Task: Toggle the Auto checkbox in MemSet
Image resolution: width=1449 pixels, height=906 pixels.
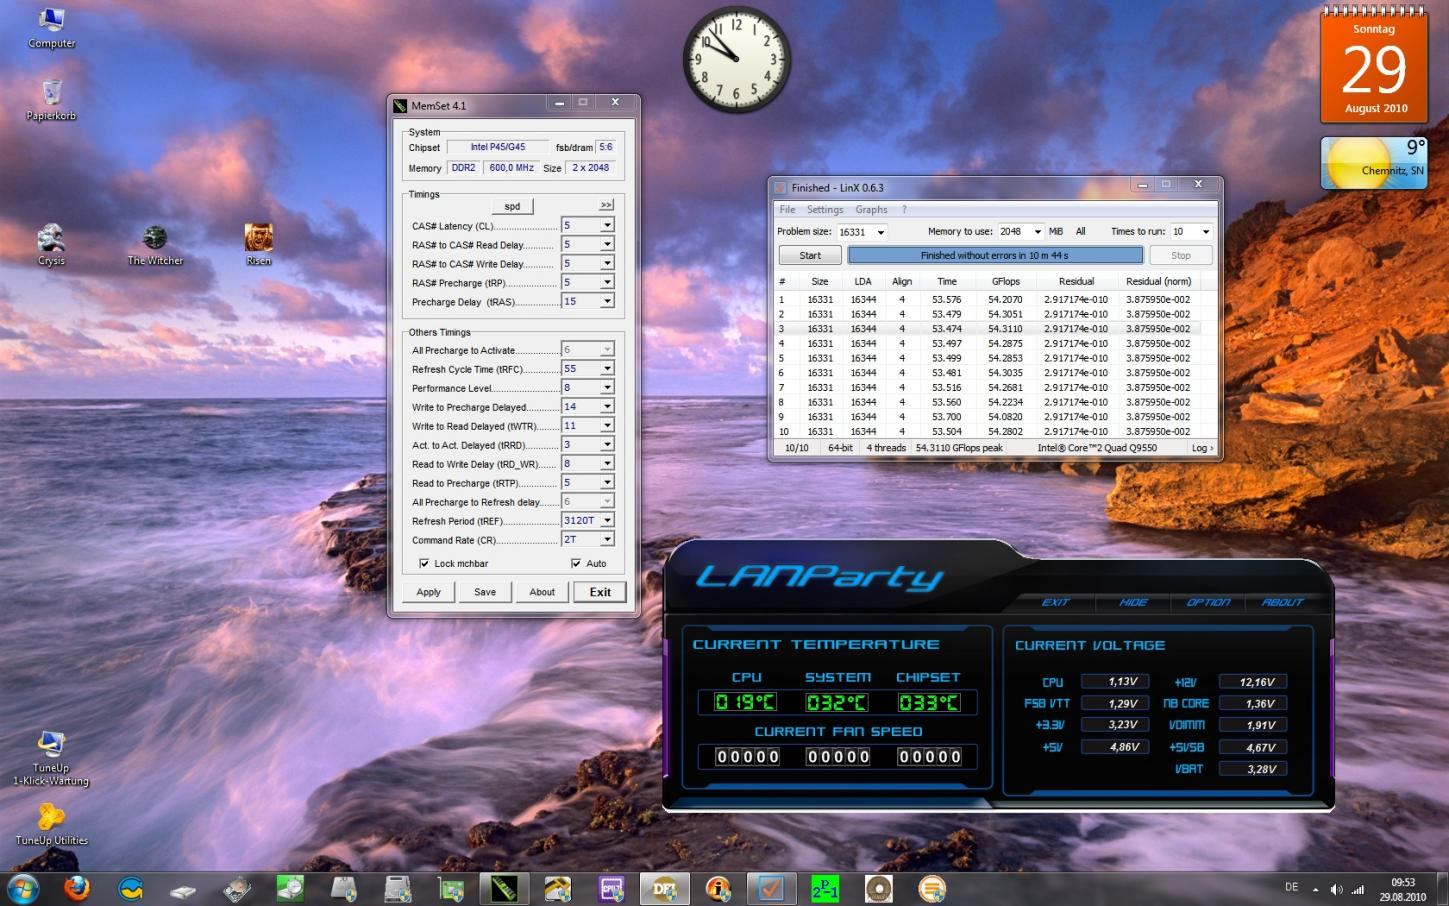Action: (576, 564)
